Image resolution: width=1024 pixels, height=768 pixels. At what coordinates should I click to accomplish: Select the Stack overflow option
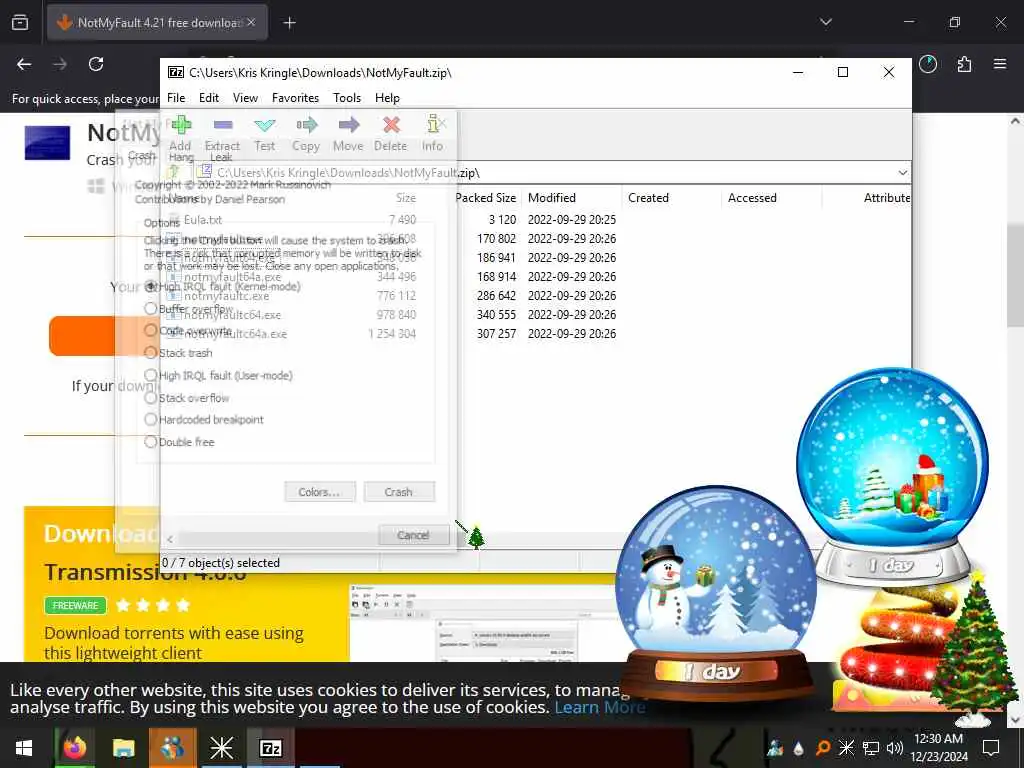click(187, 398)
